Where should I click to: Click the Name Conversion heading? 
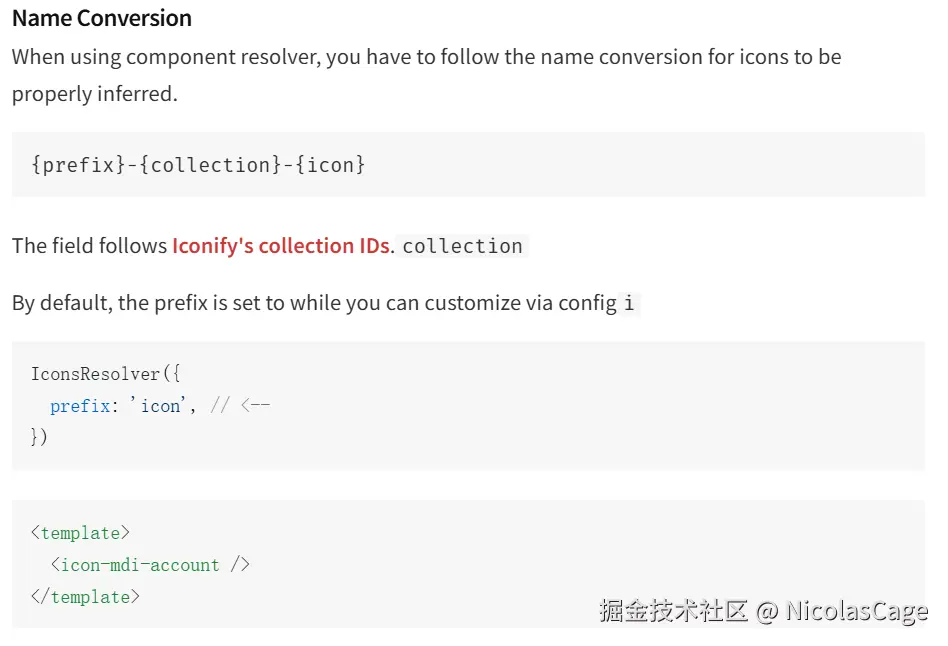point(102,18)
